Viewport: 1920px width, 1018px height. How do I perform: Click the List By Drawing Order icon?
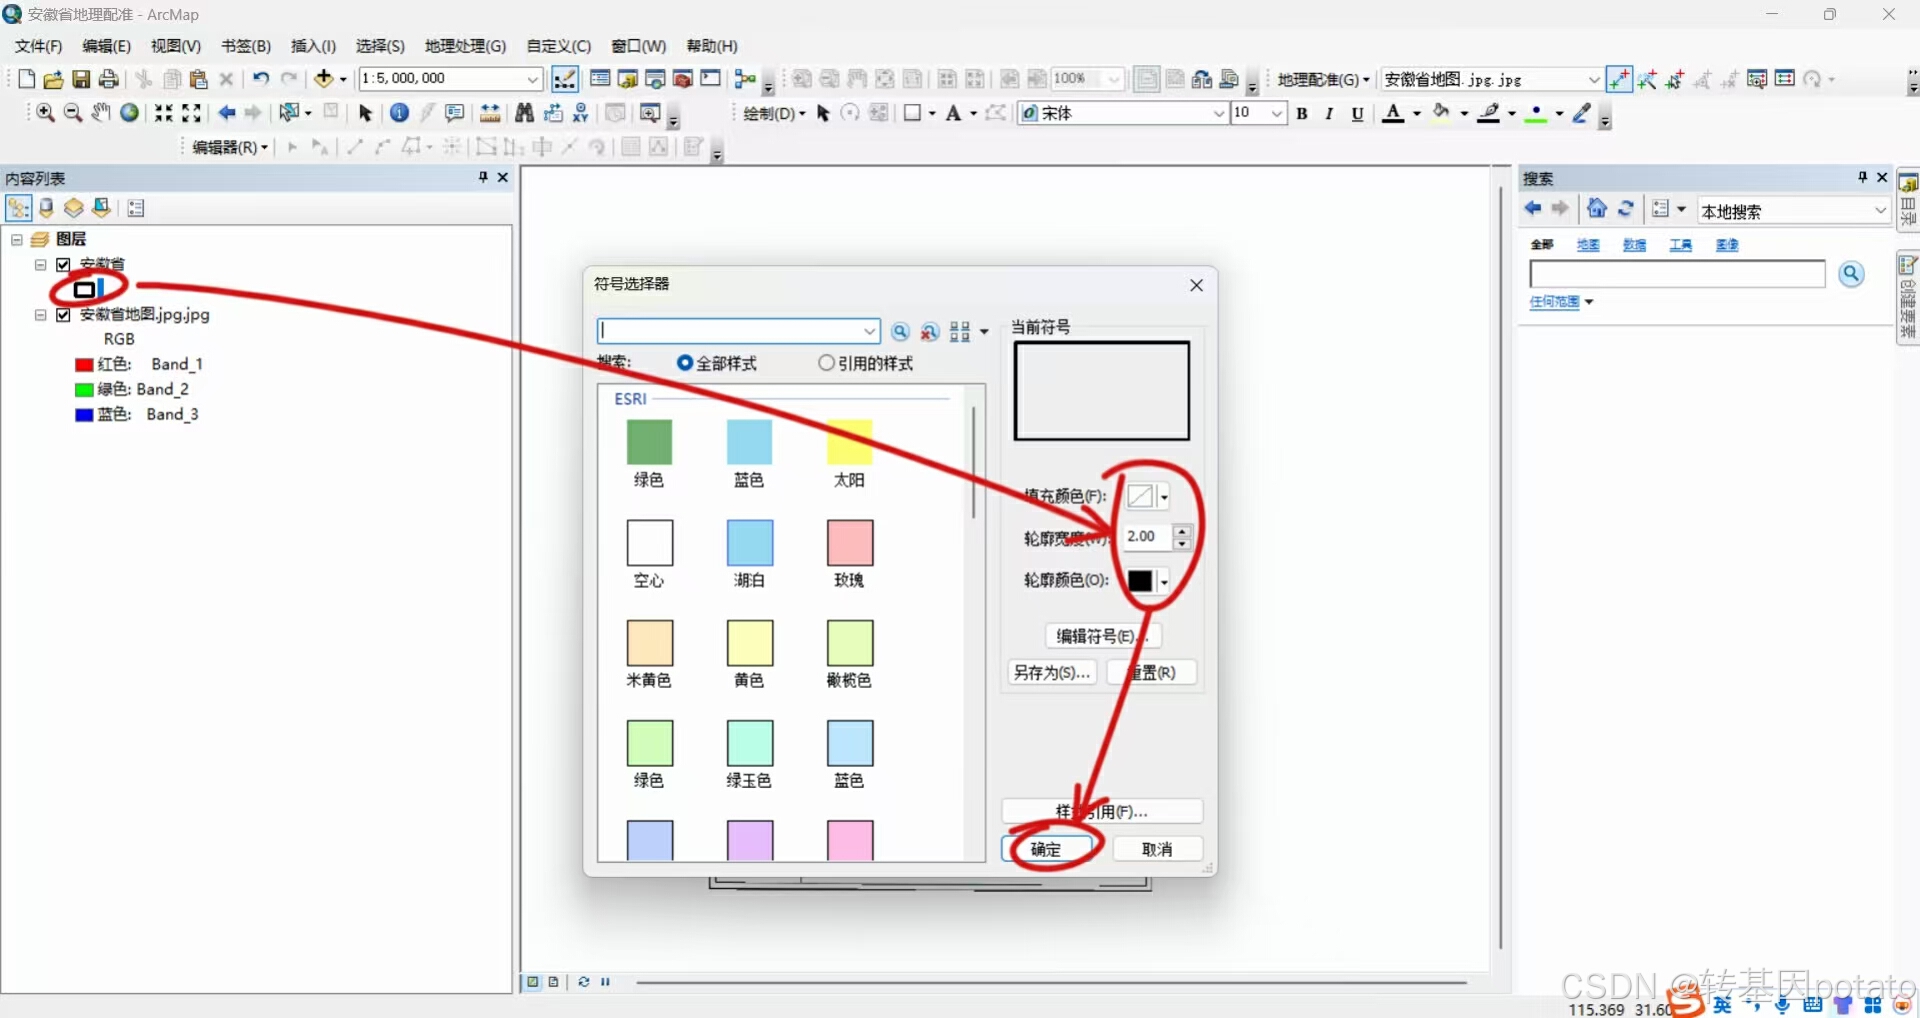click(18, 208)
